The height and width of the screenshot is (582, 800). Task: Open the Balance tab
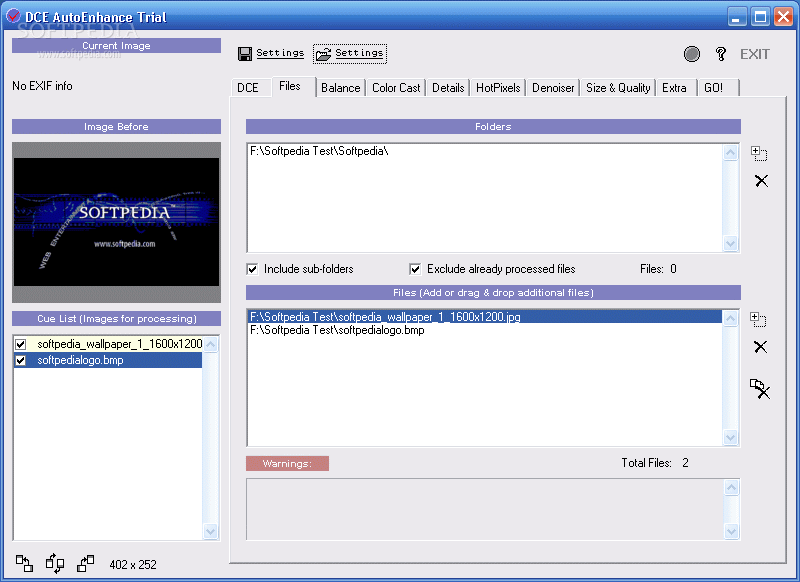[x=341, y=88]
